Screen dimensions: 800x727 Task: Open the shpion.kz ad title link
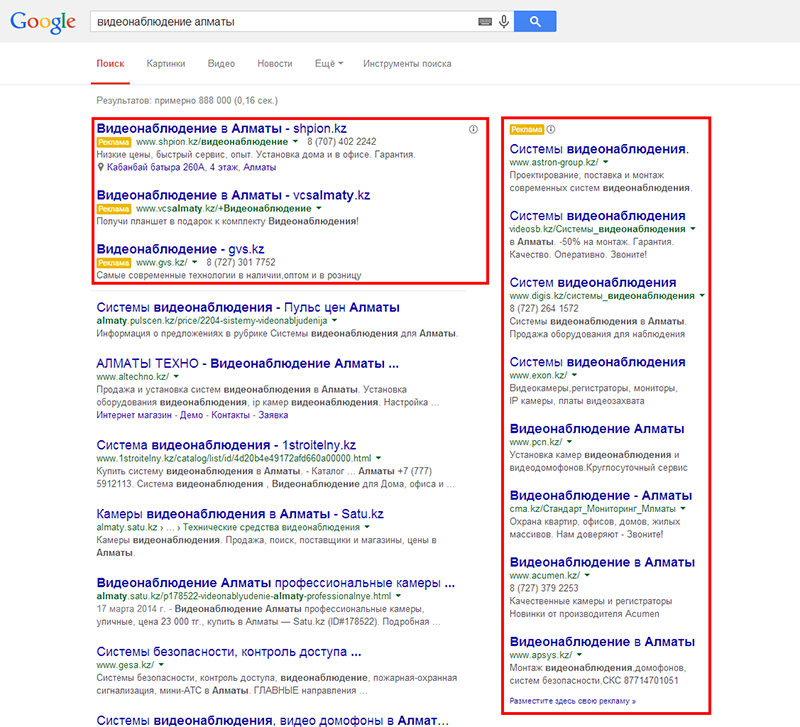tap(221, 129)
